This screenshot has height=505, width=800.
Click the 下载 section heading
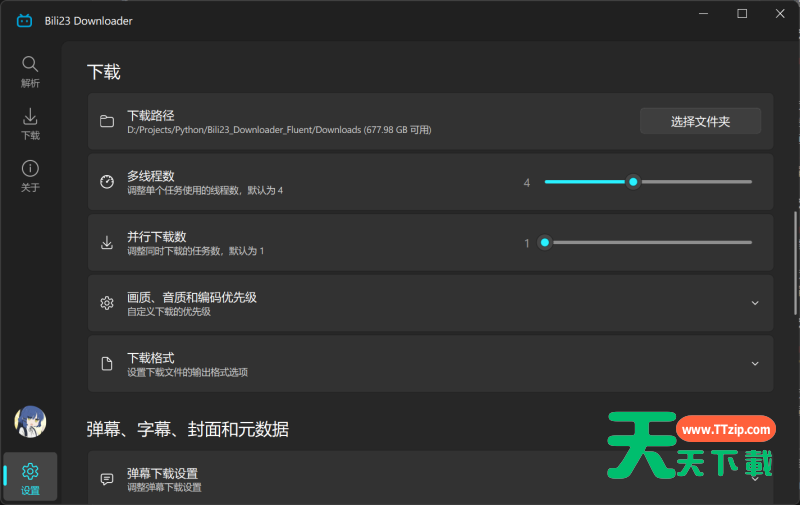[104, 72]
